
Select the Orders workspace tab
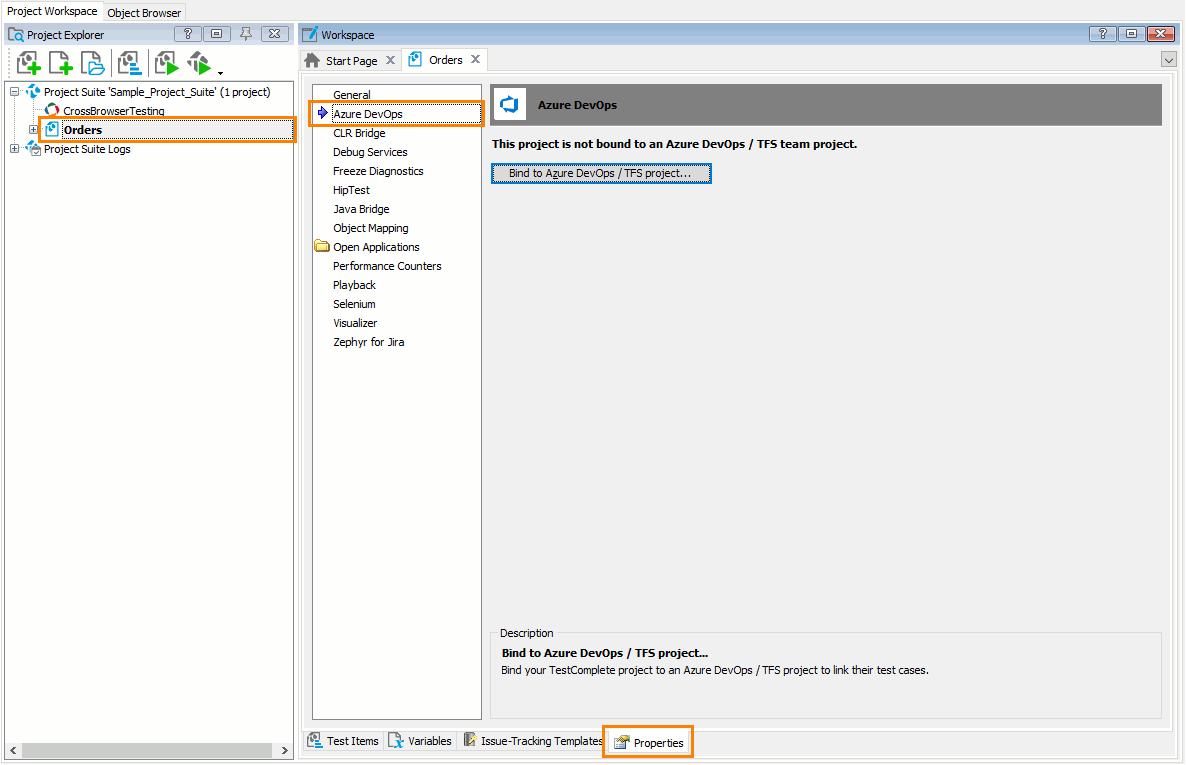tap(446, 60)
